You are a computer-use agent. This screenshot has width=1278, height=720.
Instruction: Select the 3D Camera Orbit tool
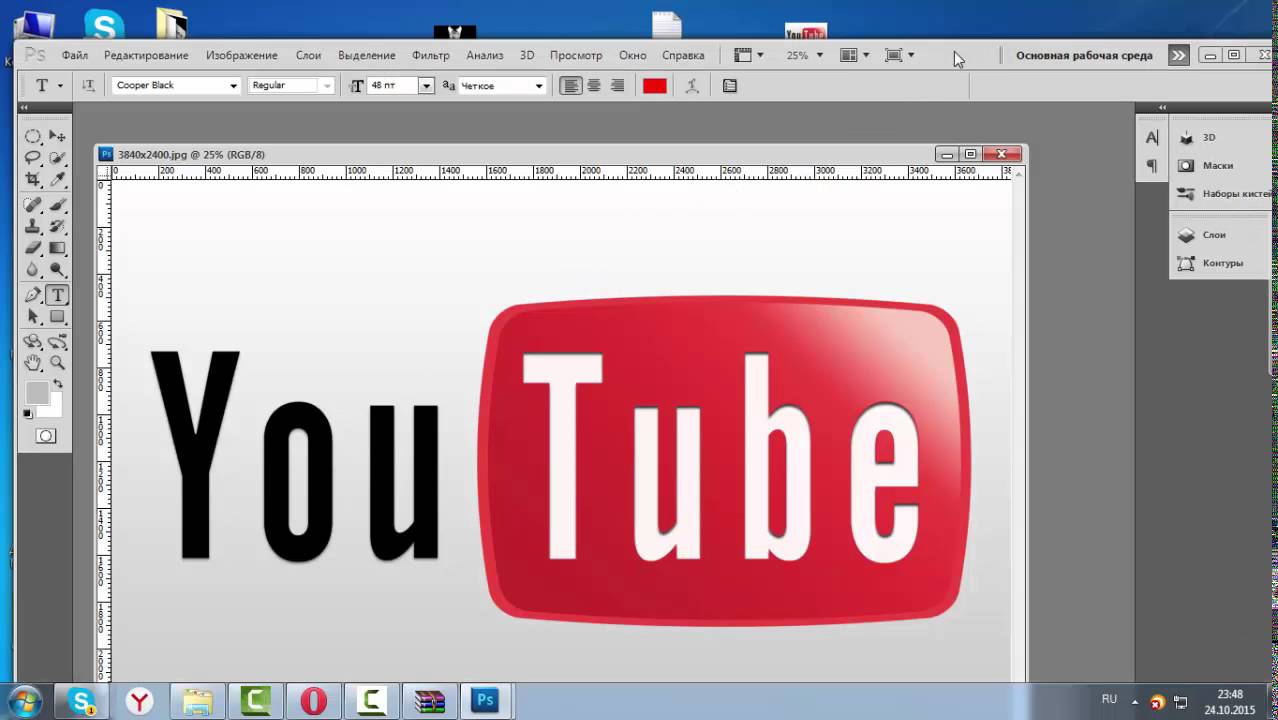pyautogui.click(x=58, y=341)
